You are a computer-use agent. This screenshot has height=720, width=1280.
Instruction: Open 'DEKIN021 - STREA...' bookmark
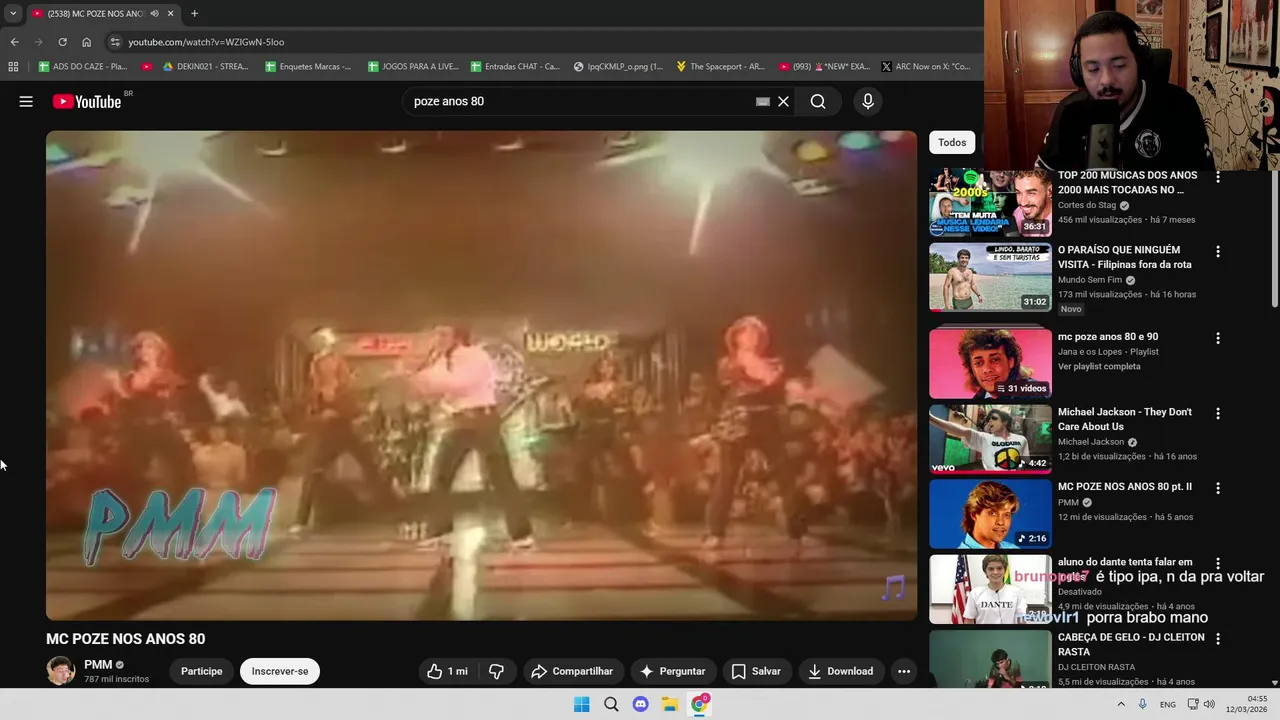click(x=205, y=67)
